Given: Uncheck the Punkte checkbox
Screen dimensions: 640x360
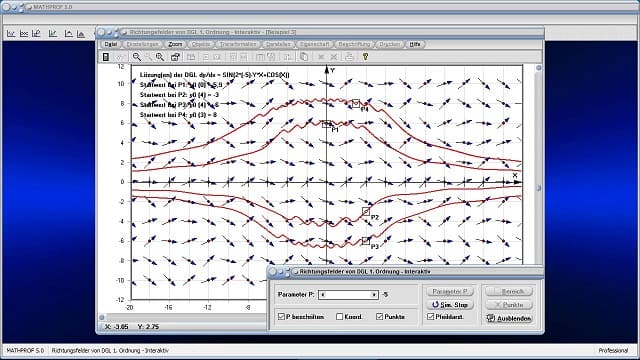Looking at the screenshot, I should click(x=380, y=316).
